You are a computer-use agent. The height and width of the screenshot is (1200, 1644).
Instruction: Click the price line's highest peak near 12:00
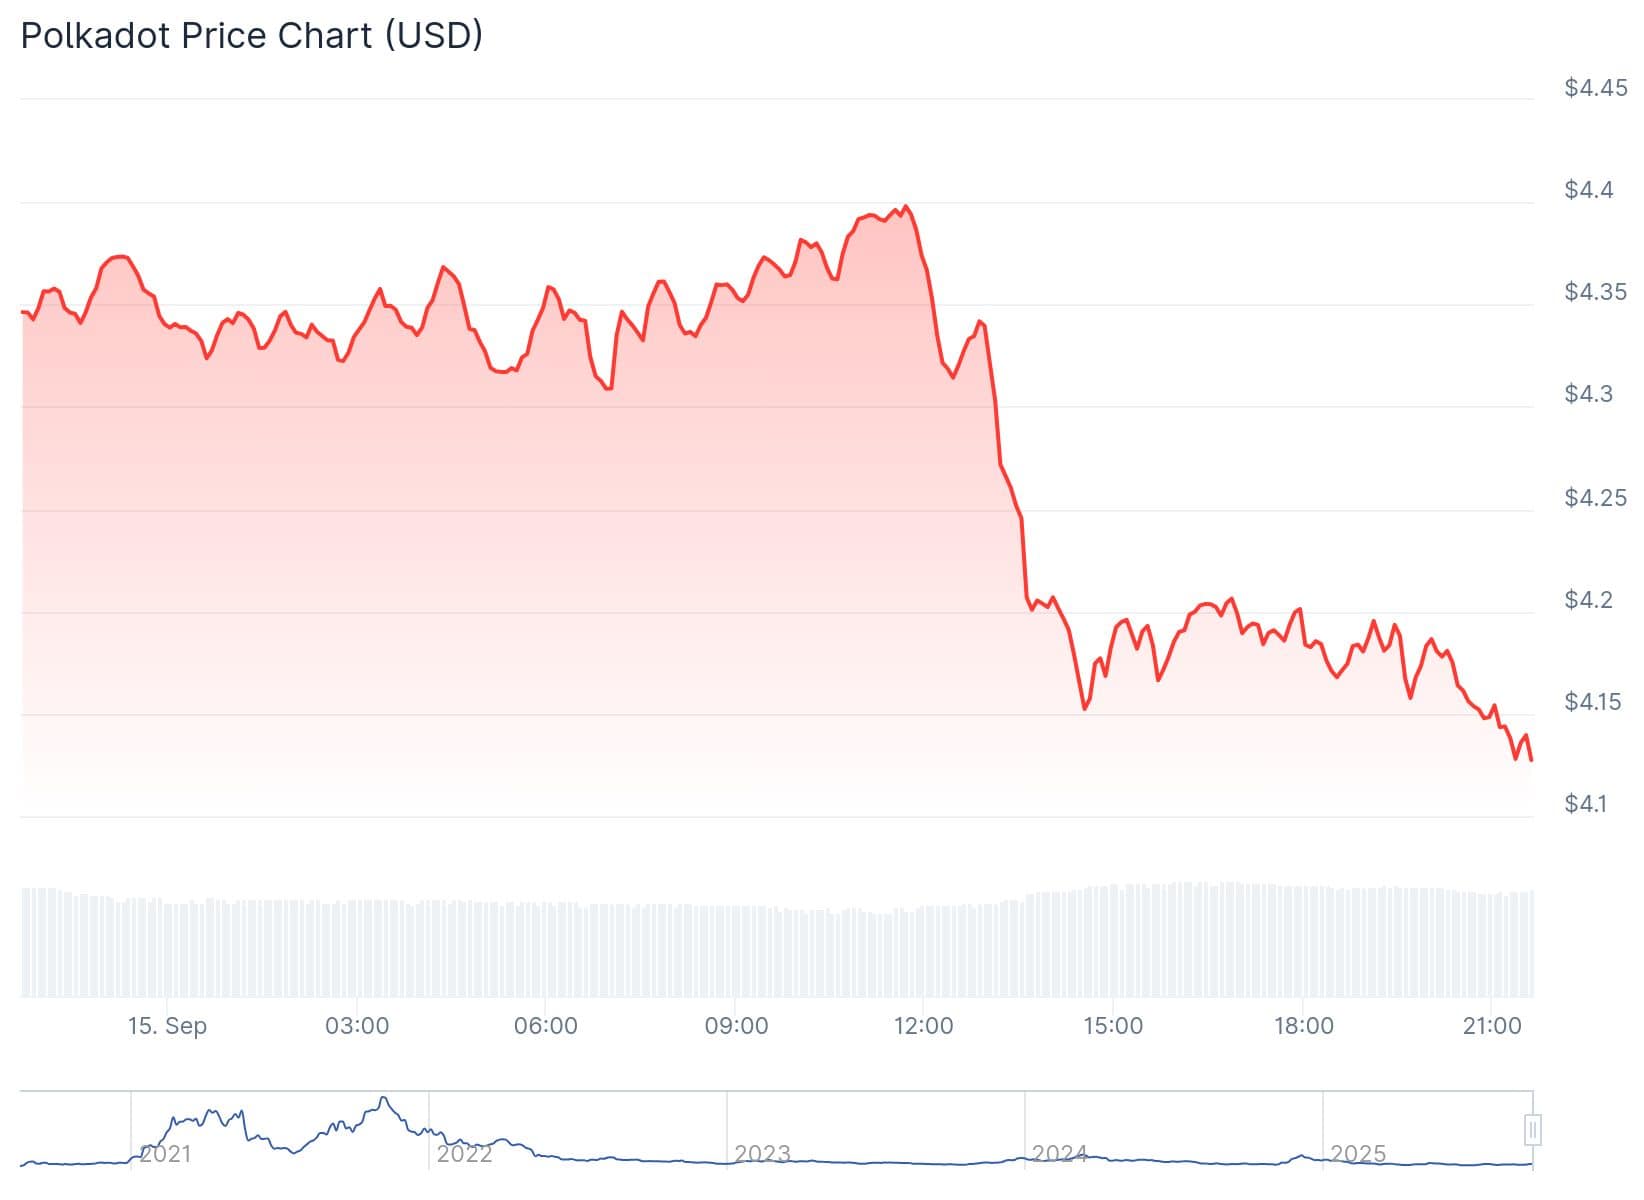[x=905, y=207]
